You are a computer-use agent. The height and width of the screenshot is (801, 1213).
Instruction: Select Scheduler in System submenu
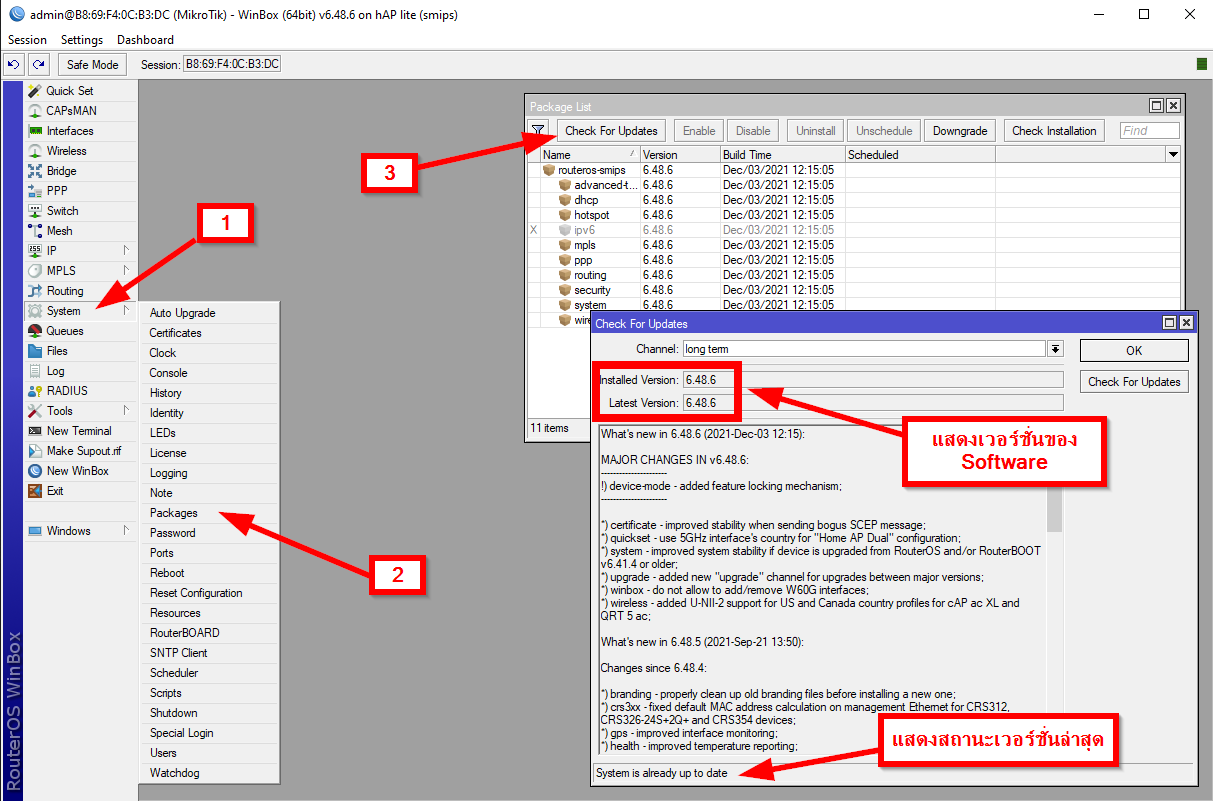(x=209, y=673)
